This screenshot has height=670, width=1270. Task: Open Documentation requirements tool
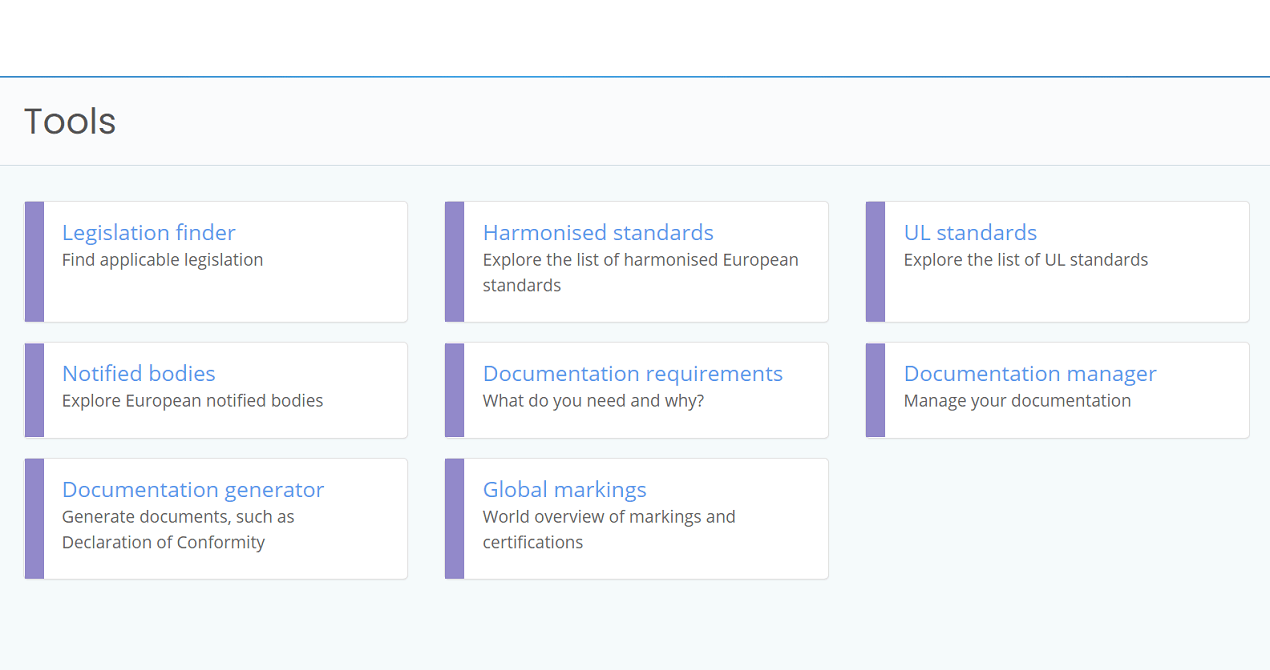[x=632, y=374]
